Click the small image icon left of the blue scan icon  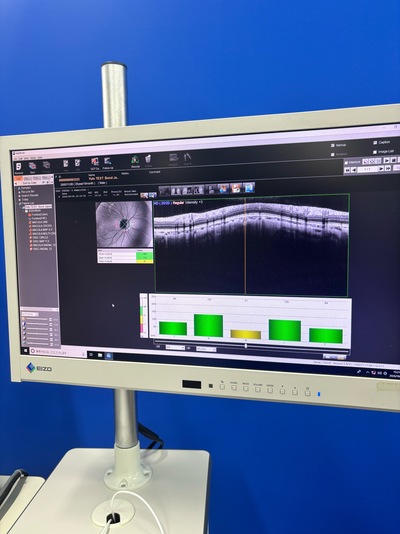click(144, 195)
